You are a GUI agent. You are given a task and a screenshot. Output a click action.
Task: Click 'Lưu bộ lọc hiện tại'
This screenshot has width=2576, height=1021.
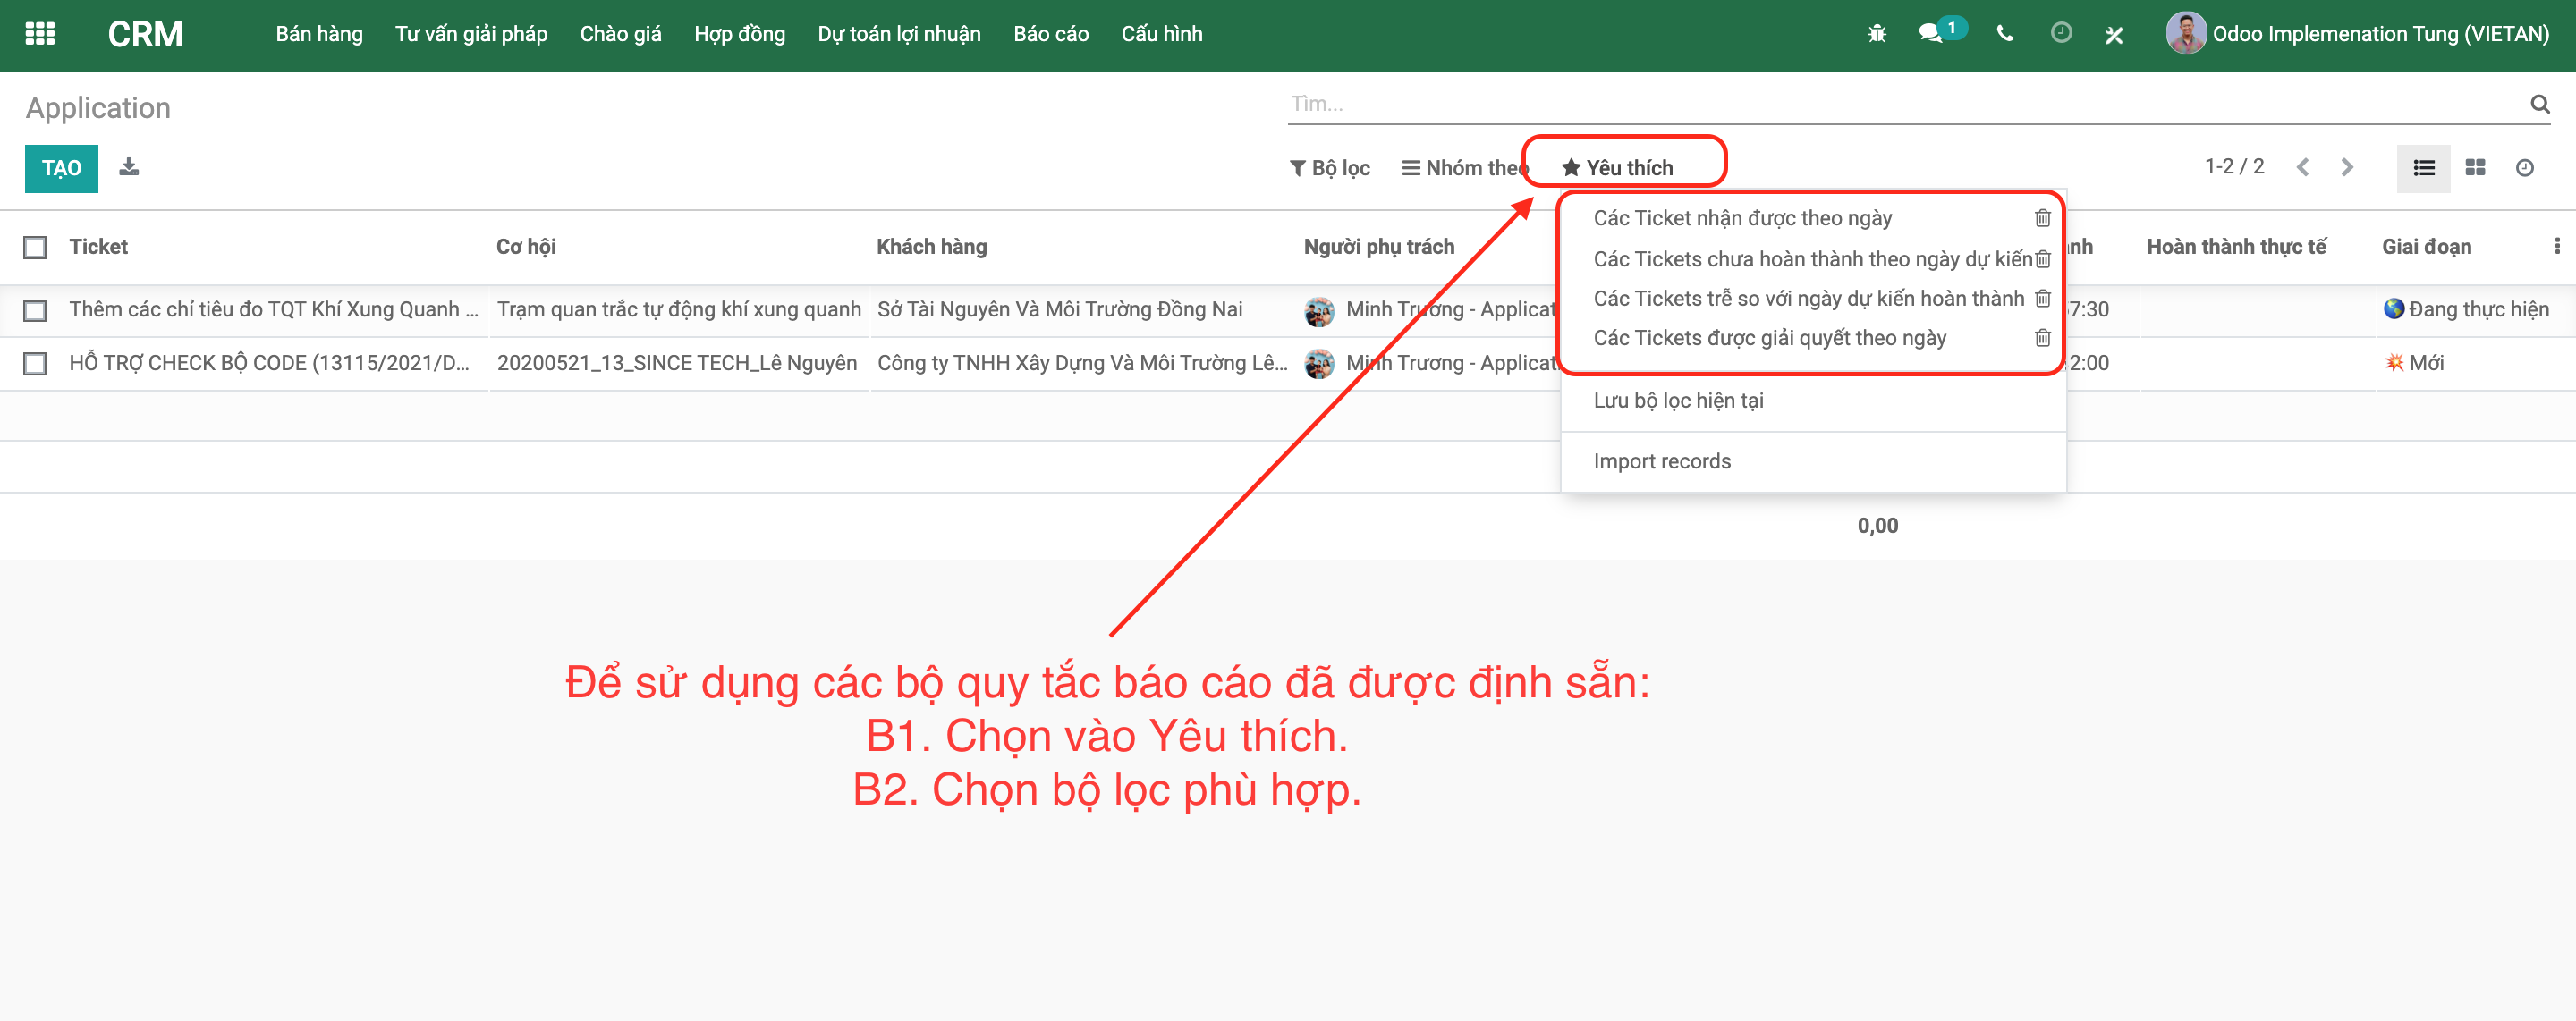click(x=1679, y=400)
